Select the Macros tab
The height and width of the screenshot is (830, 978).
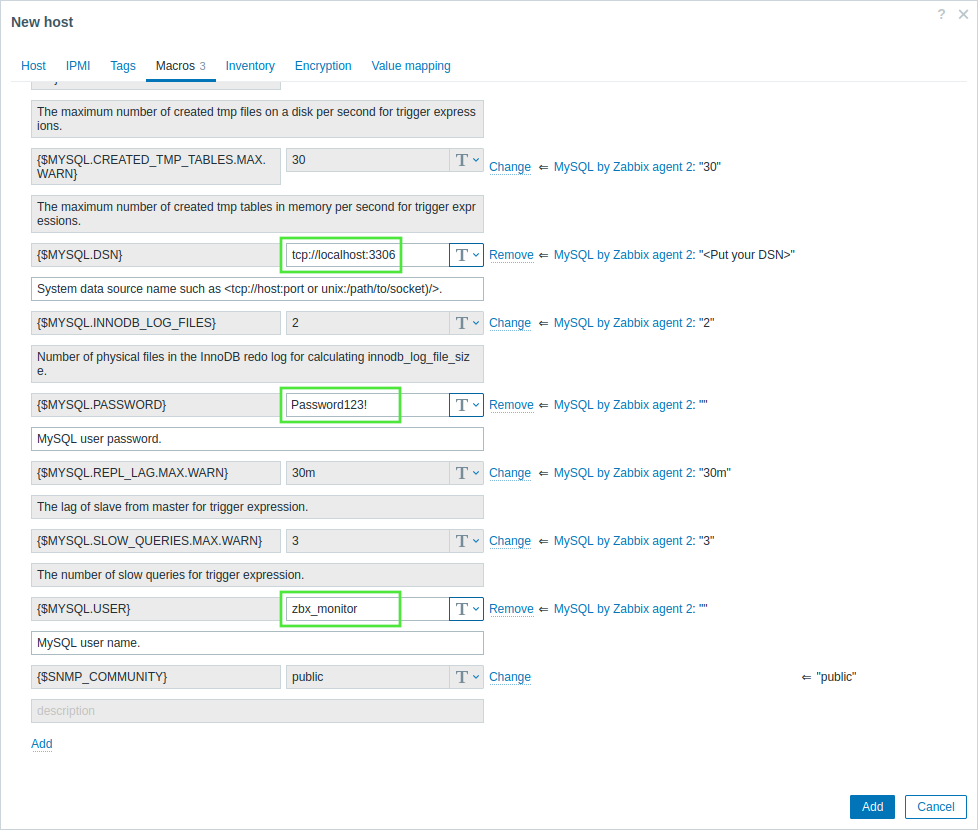180,65
